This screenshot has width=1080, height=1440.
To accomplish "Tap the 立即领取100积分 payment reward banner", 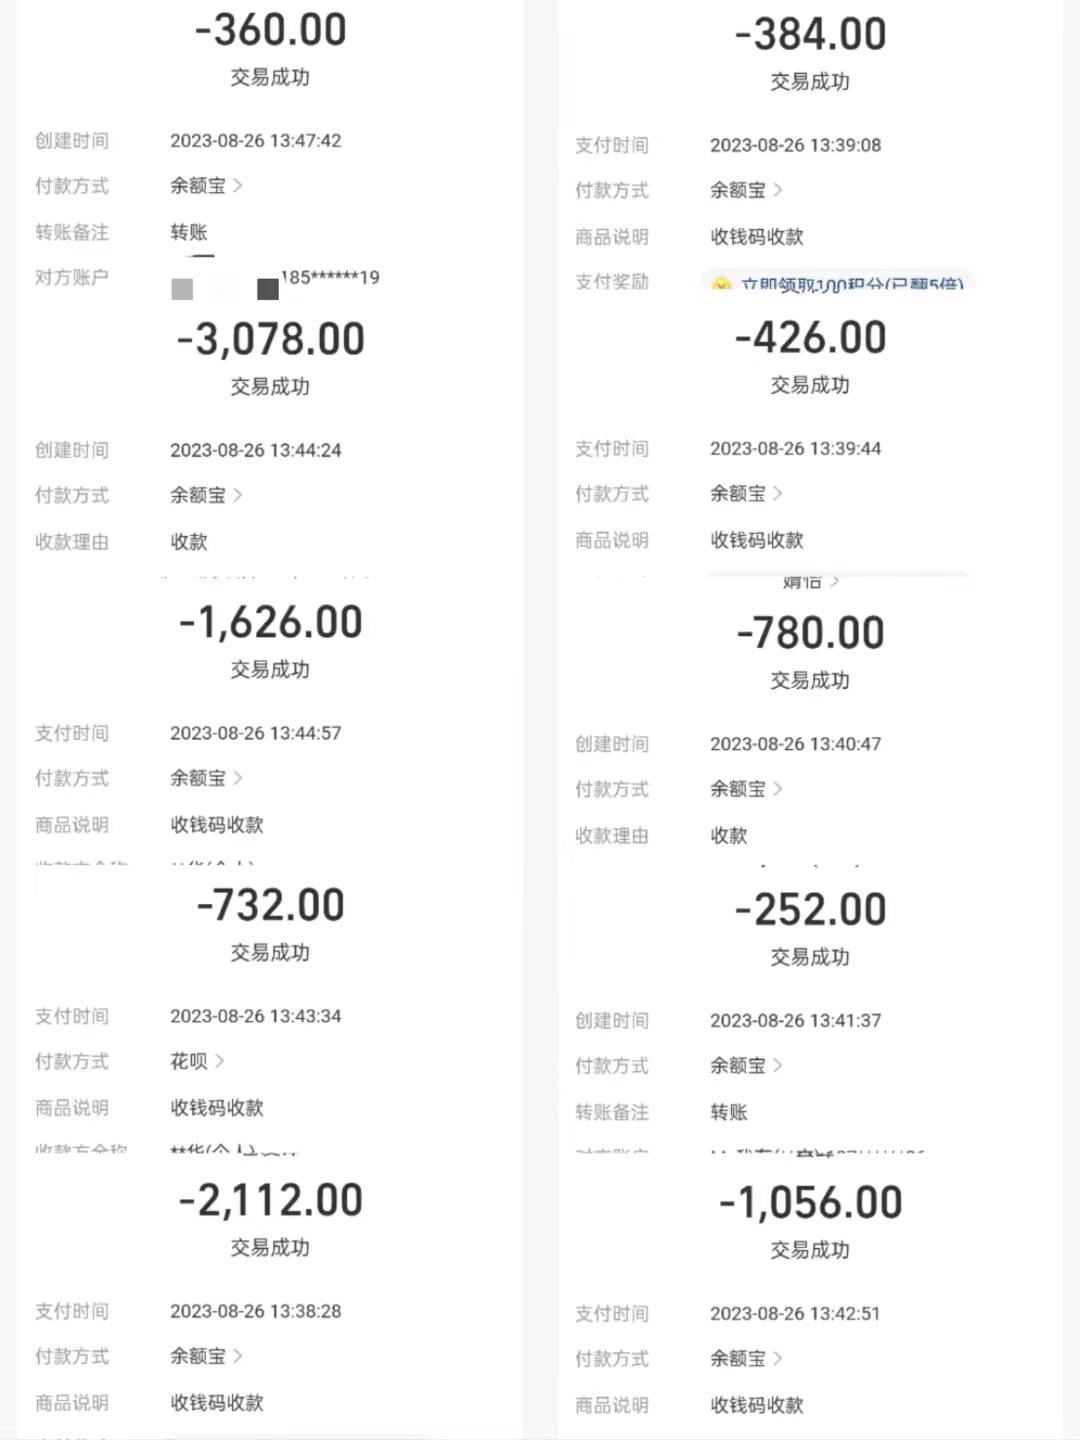I will tap(838, 282).
